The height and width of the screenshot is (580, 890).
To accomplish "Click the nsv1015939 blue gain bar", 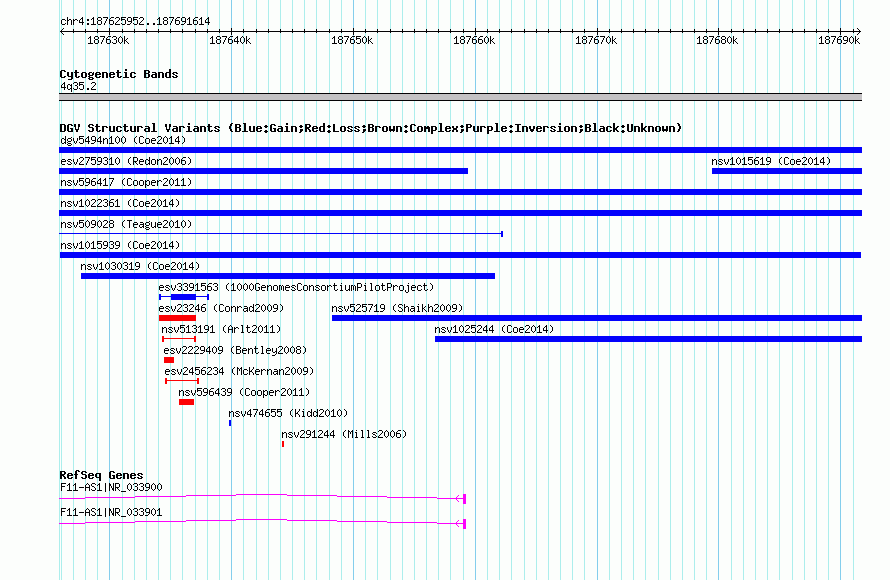I will [460, 255].
